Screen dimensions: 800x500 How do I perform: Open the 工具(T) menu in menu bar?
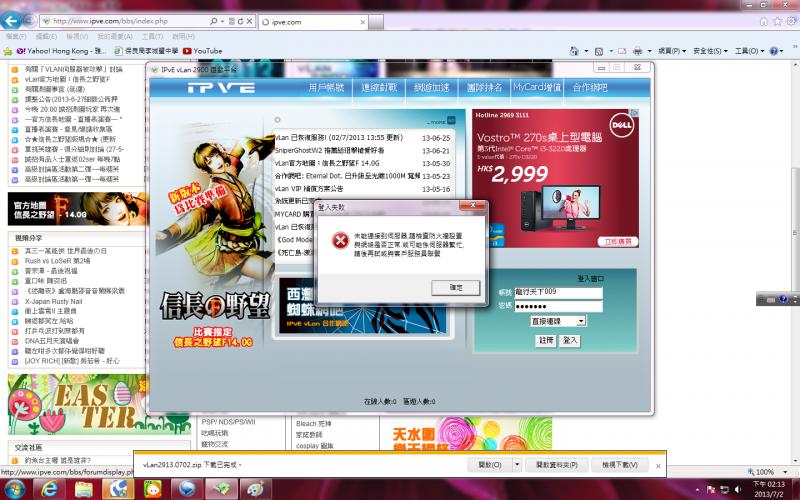[152, 36]
